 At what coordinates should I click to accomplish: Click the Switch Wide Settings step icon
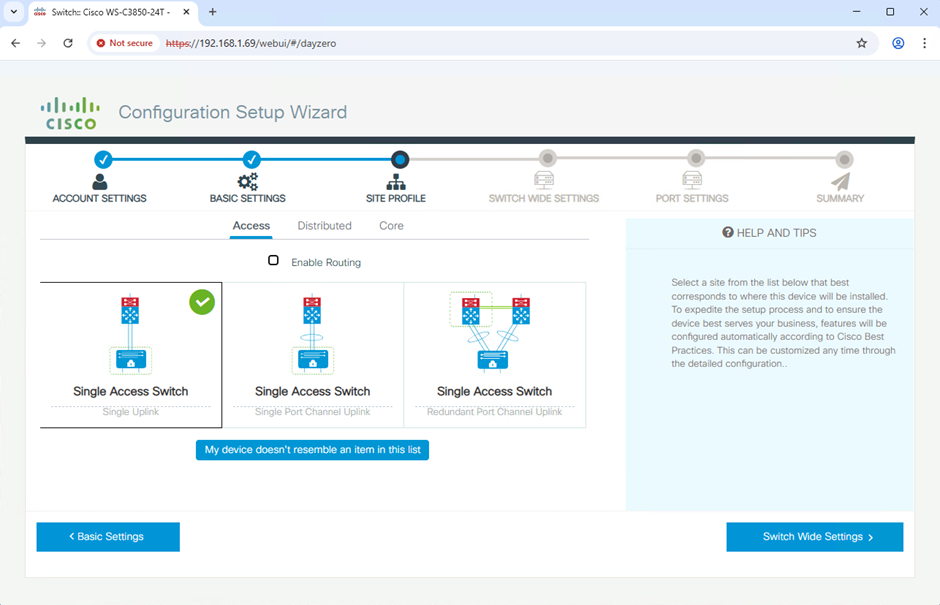tap(544, 180)
